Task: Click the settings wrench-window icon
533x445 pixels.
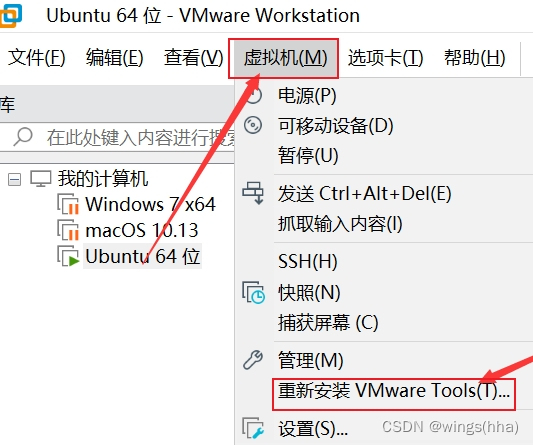Action: 253,428
